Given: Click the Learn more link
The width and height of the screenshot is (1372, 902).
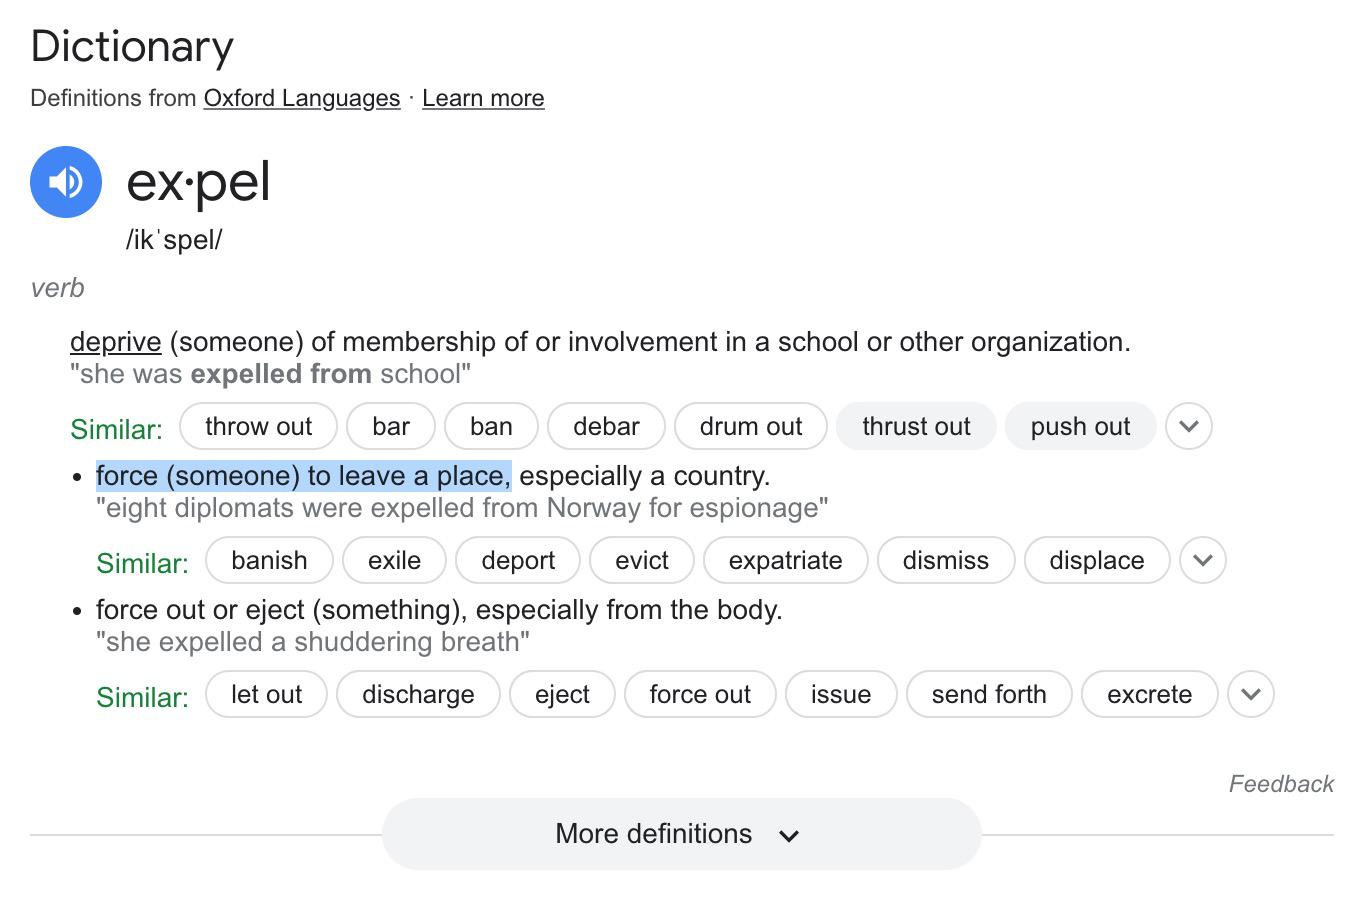Looking at the screenshot, I should [483, 98].
